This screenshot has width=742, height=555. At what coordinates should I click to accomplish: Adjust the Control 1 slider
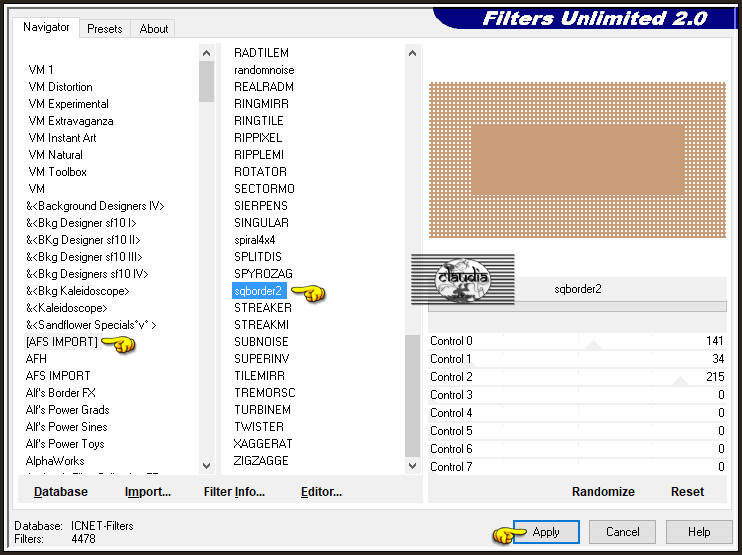click(577, 359)
